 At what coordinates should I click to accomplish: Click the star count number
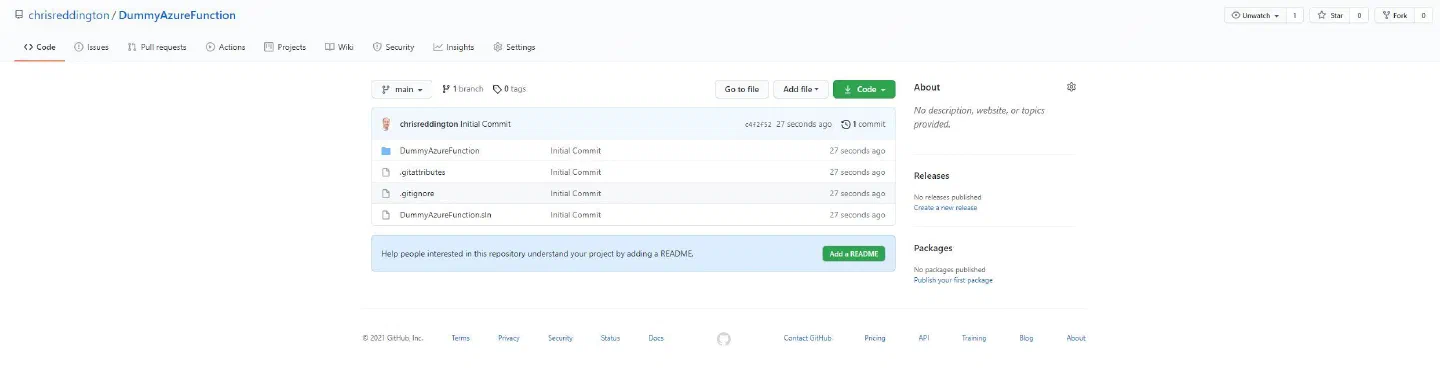[x=1359, y=15]
